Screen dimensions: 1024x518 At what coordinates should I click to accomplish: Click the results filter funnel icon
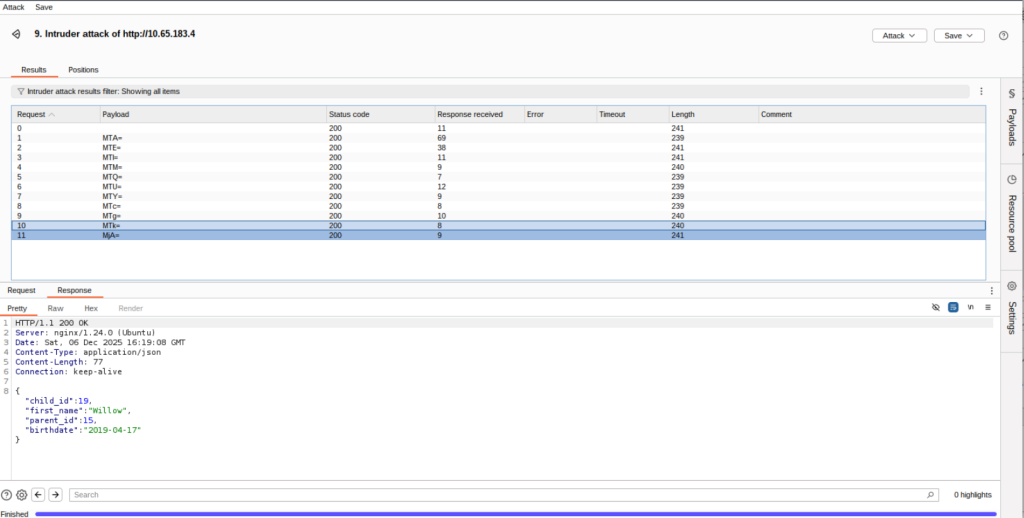21,91
